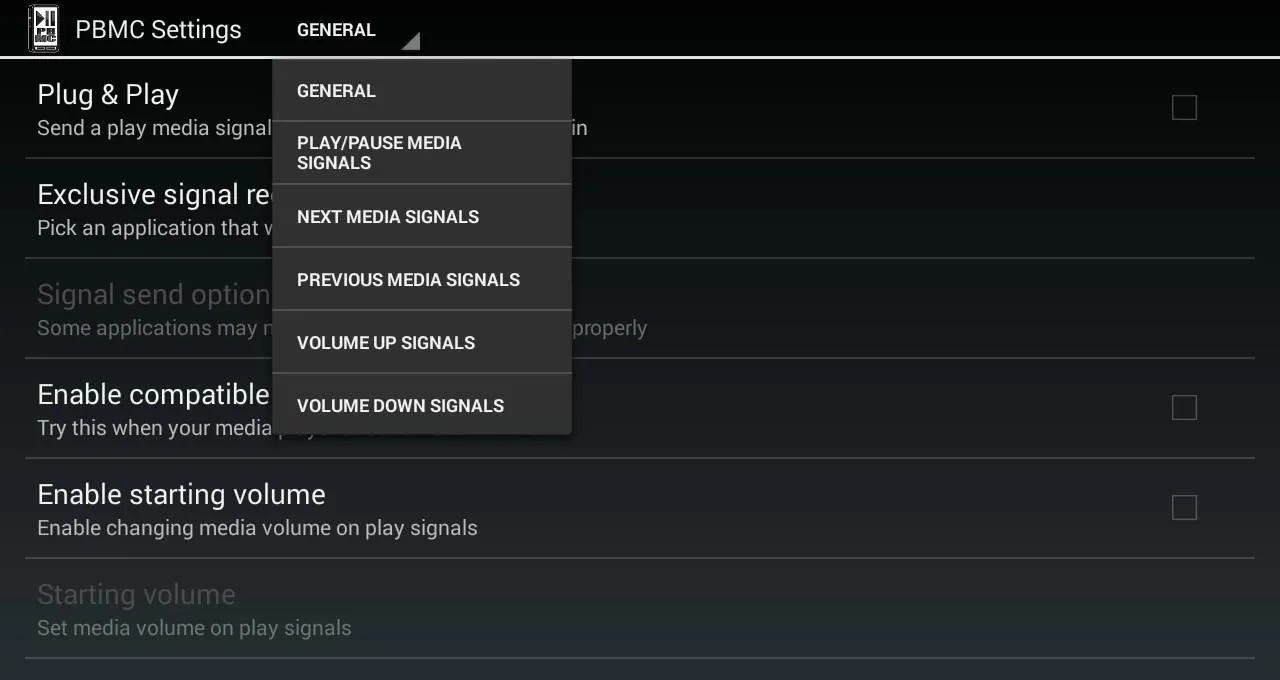The height and width of the screenshot is (680, 1280).
Task: Tap Enable compatible mode row title
Action: coord(153,394)
